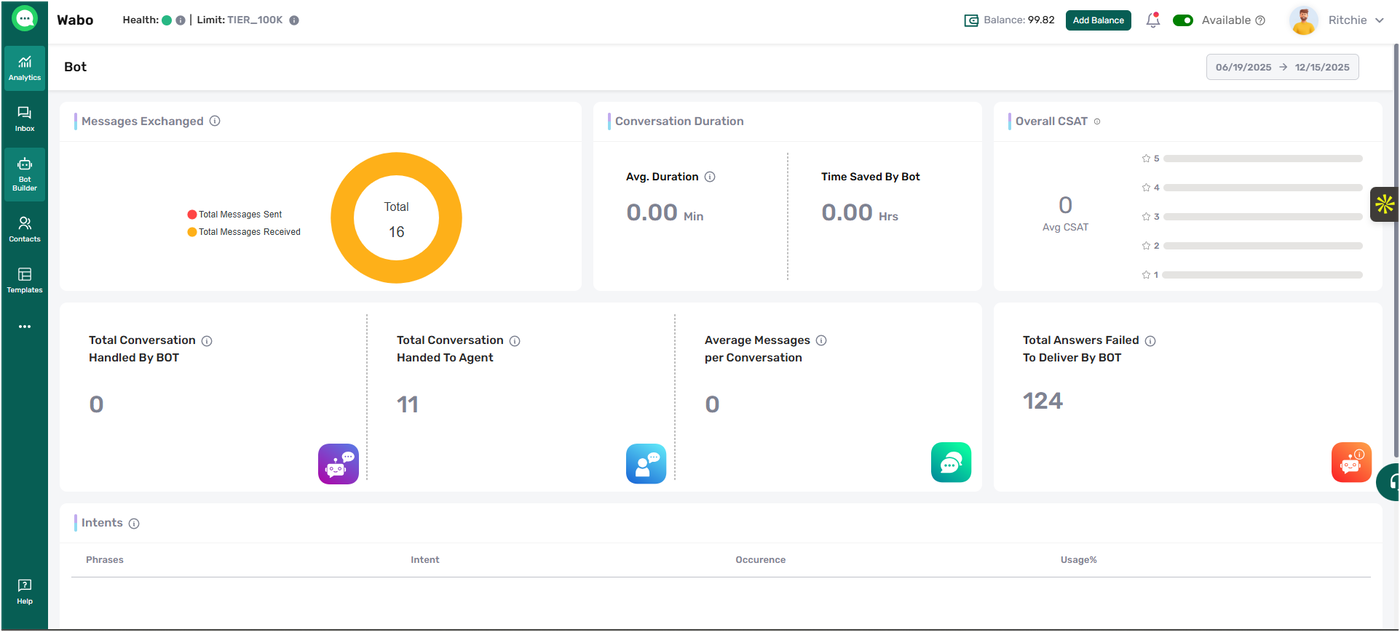Show help for Available status
1400x632 pixels.
1260,20
